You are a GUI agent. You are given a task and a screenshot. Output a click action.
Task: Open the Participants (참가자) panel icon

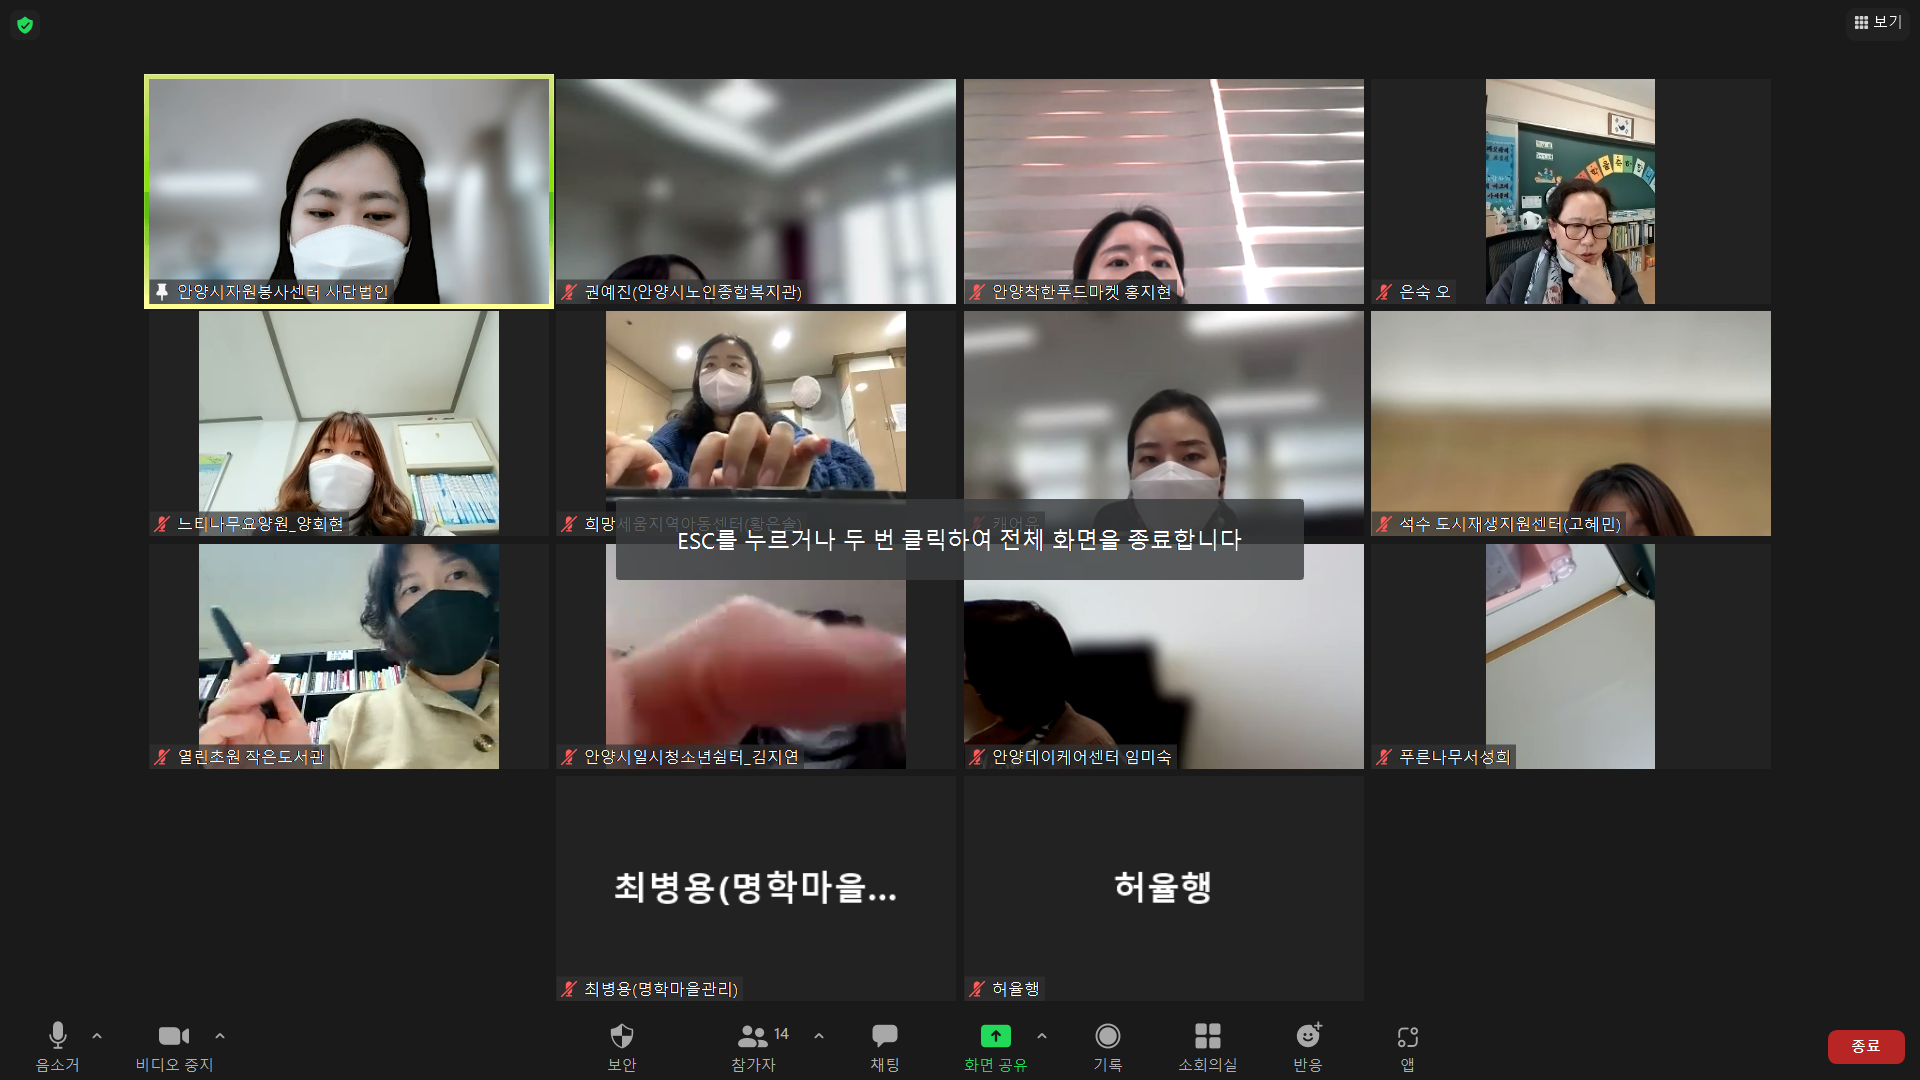(753, 1036)
